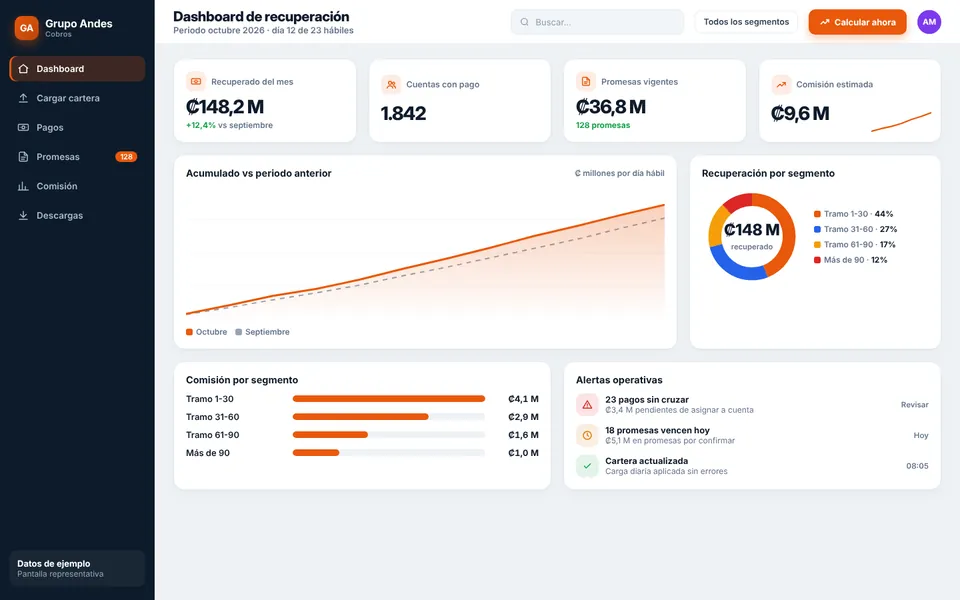Click the Cuentas con pago people icon
This screenshot has height=600, width=960.
pyautogui.click(x=391, y=84)
